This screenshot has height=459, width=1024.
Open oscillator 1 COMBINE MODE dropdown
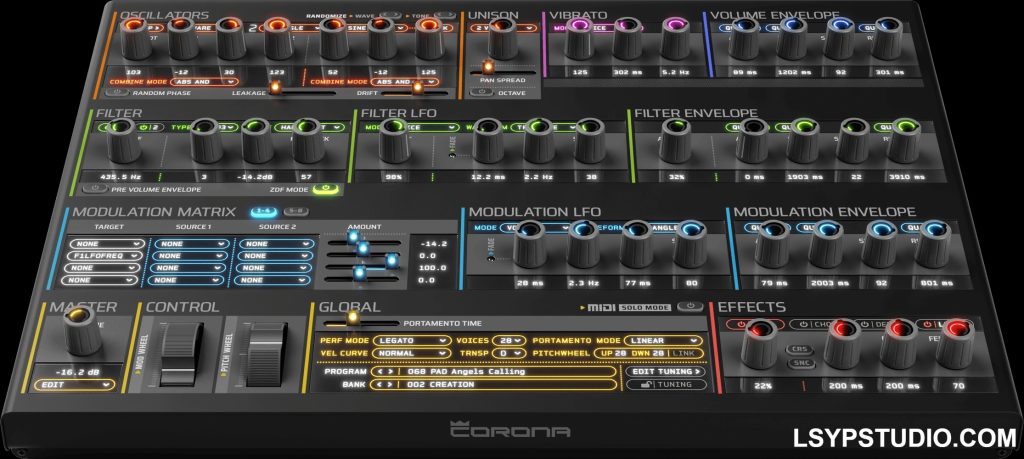pos(204,82)
